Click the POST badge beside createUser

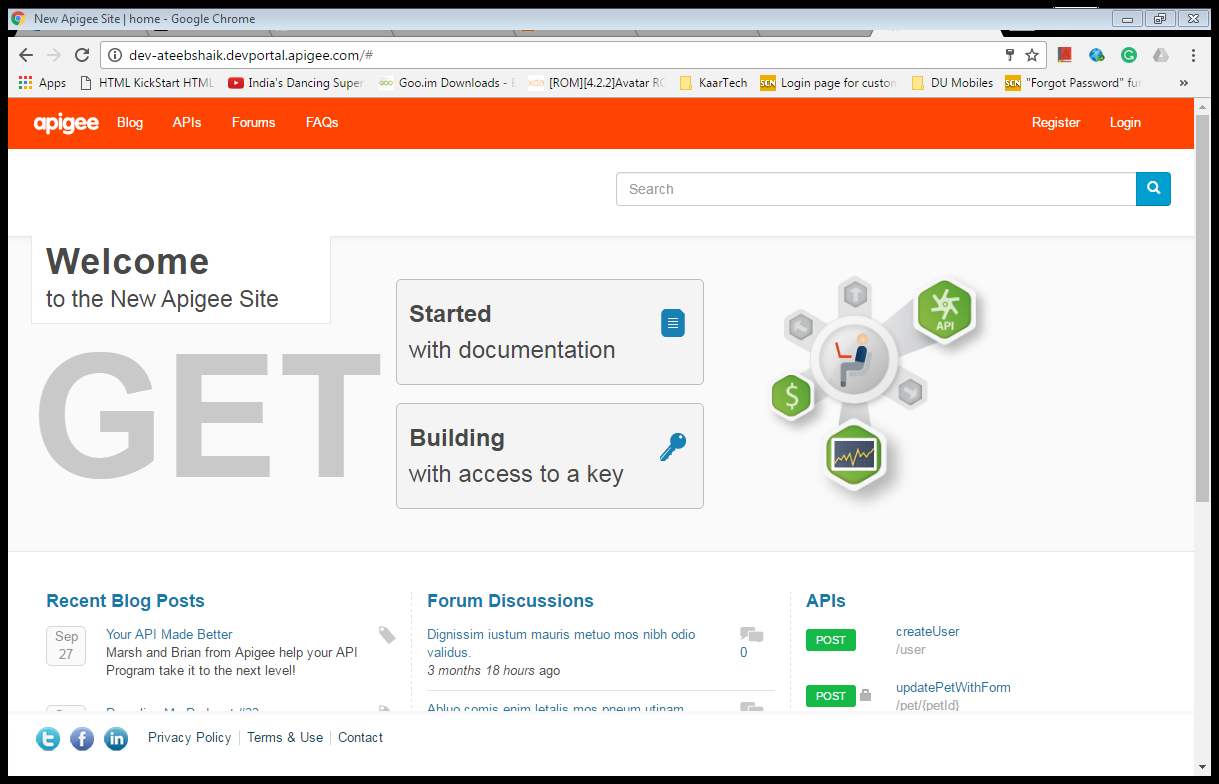[x=831, y=641]
